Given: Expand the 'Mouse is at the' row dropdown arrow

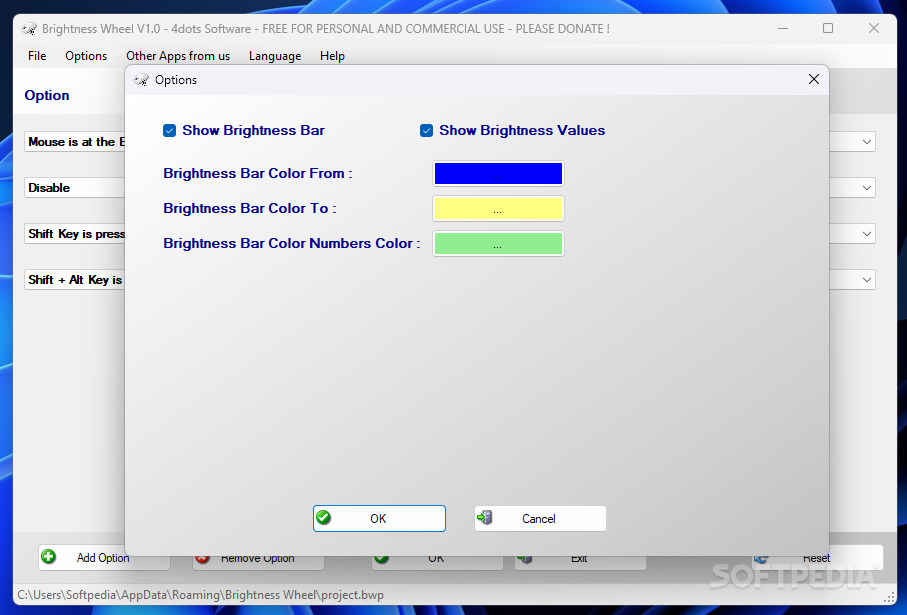Looking at the screenshot, I should point(867,142).
